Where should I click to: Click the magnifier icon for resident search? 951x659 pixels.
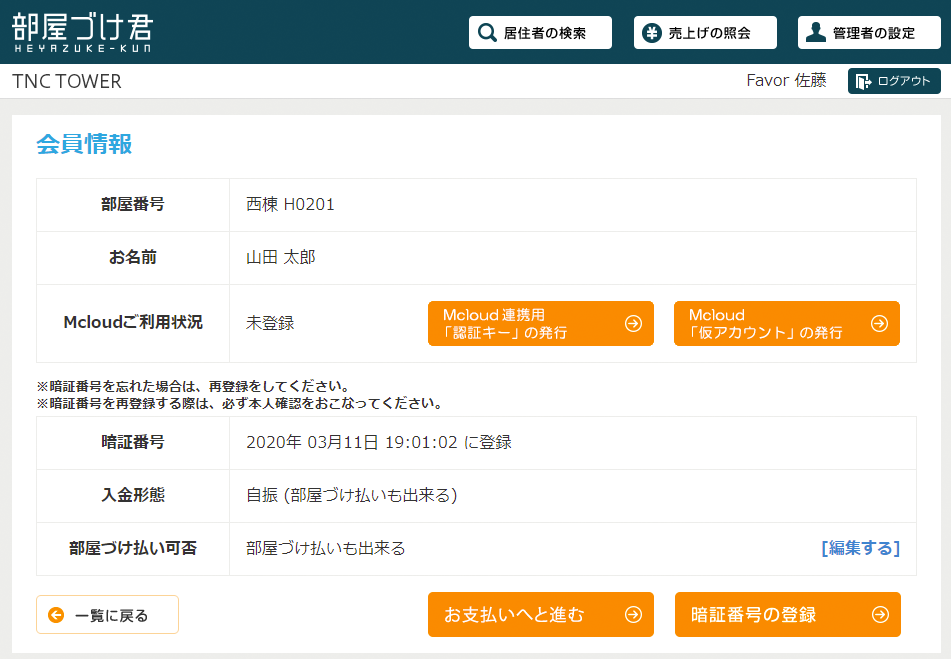pos(487,33)
